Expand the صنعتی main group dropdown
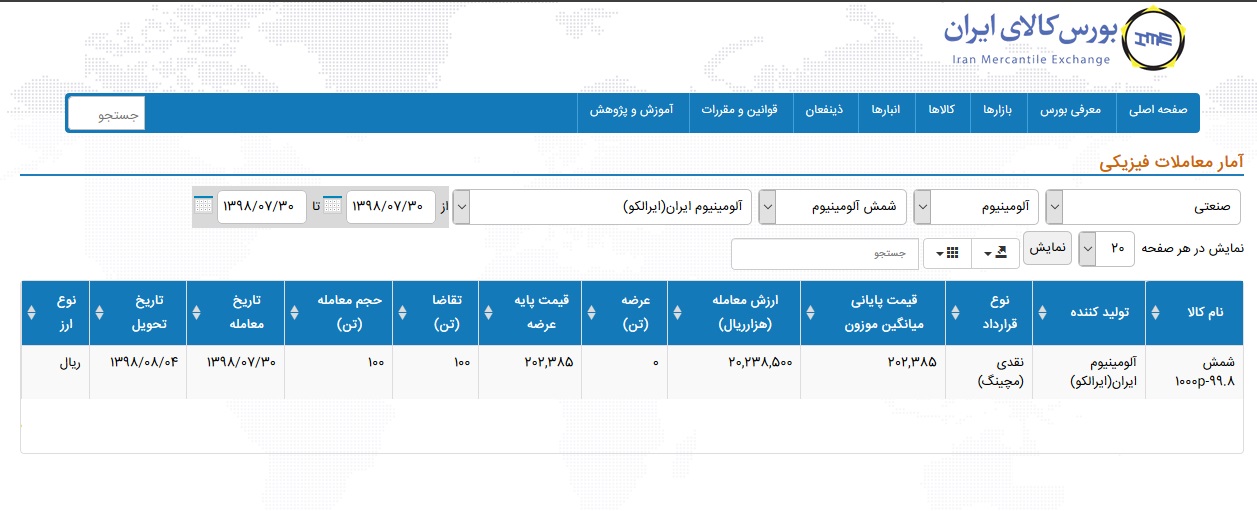This screenshot has width=1257, height=511. point(1055,207)
